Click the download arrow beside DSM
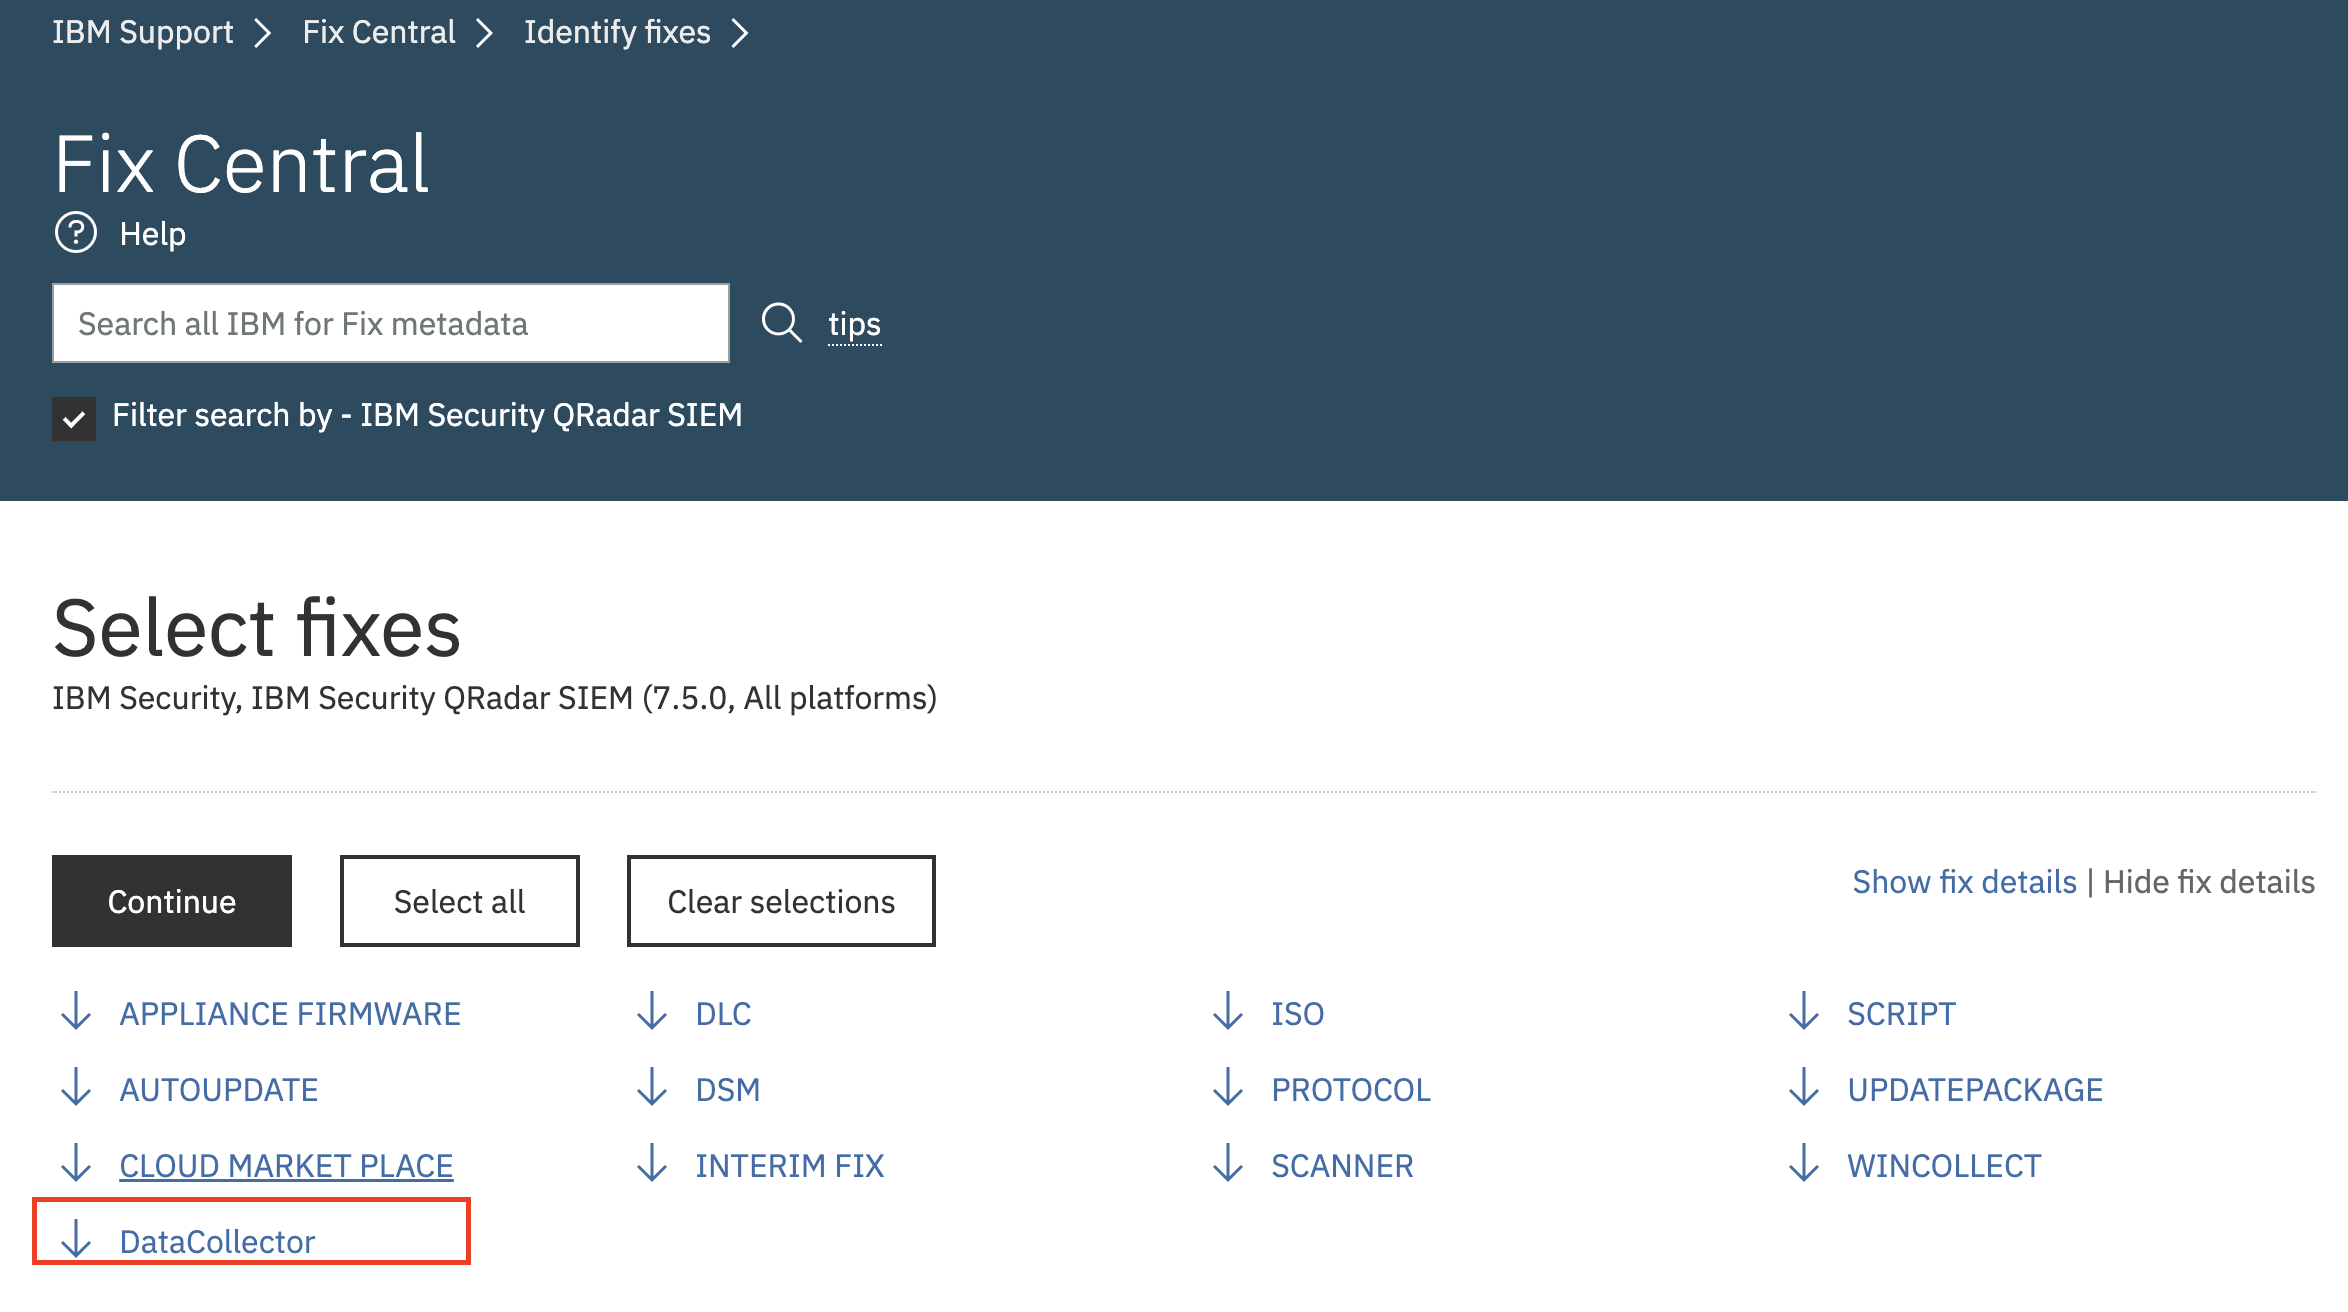 (653, 1089)
